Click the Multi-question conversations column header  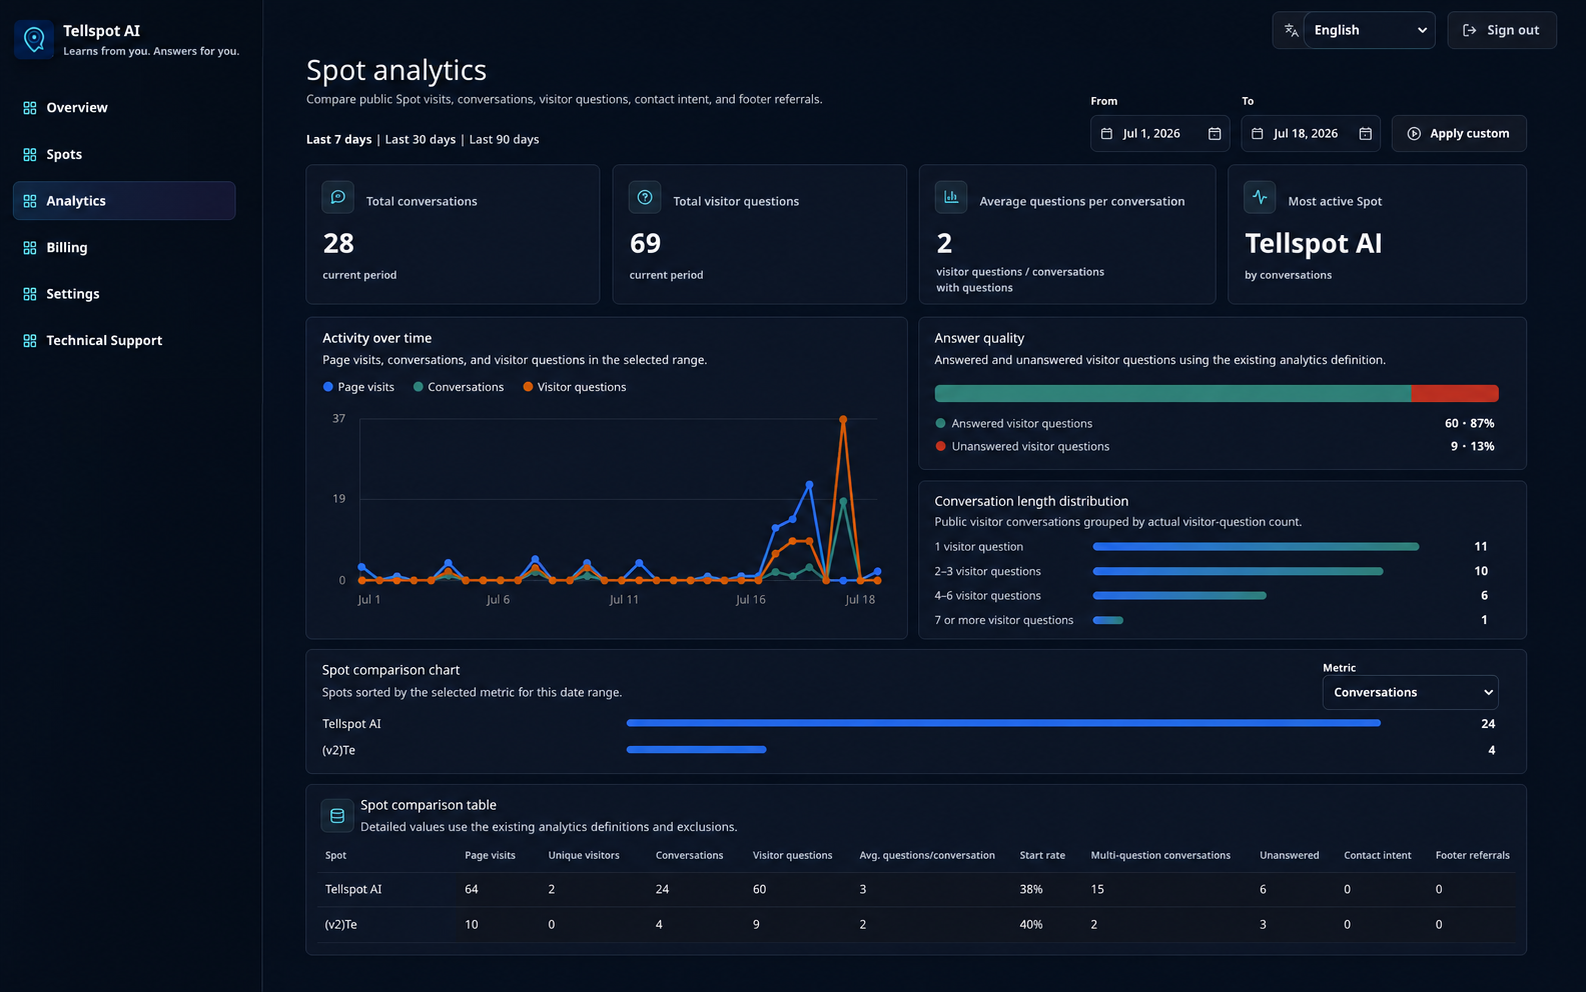point(1160,856)
